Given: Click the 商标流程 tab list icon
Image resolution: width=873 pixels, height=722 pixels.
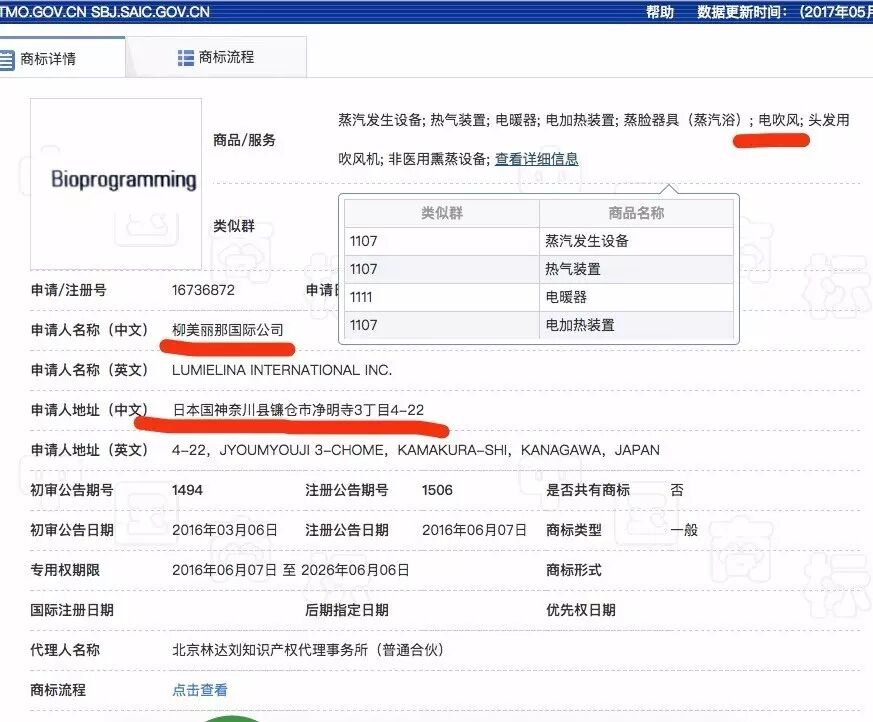Looking at the screenshot, I should 185,57.
